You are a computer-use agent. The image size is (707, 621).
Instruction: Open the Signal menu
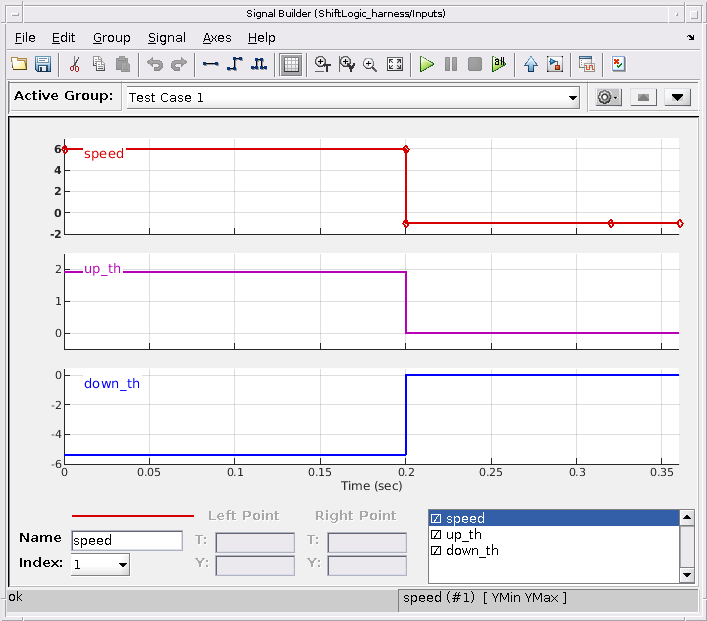point(166,38)
